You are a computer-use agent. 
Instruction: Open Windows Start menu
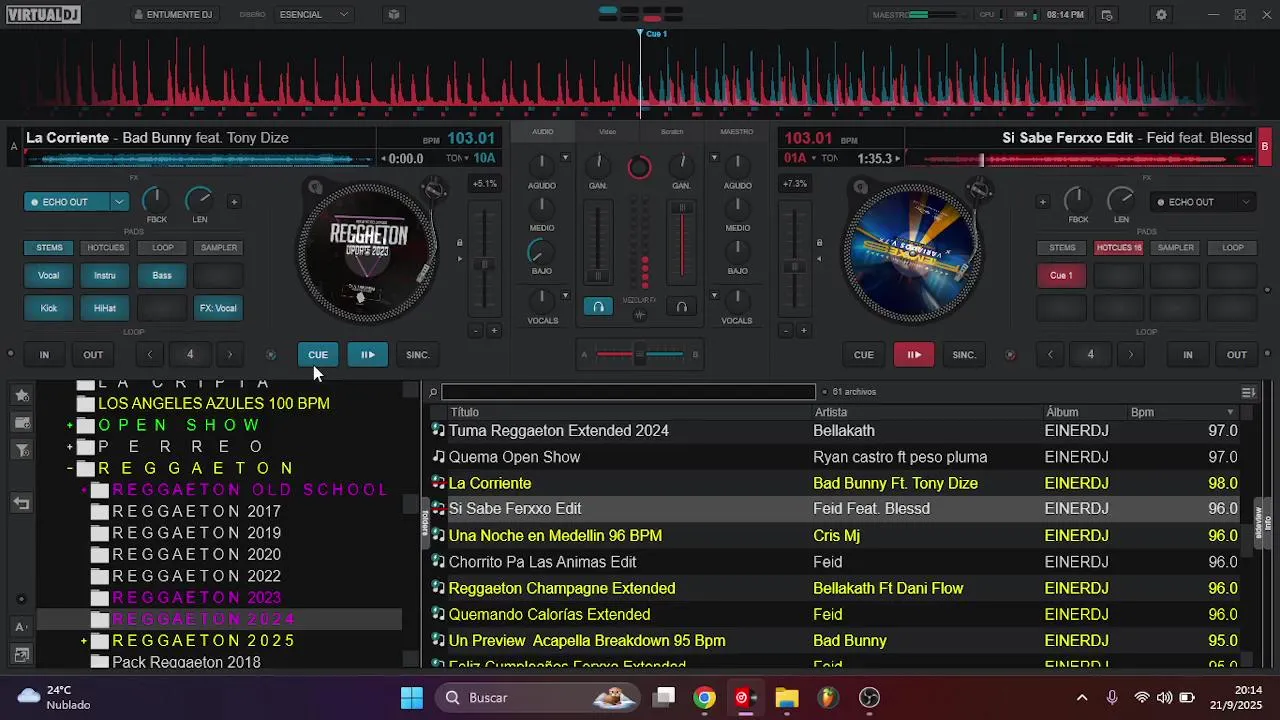pos(411,698)
